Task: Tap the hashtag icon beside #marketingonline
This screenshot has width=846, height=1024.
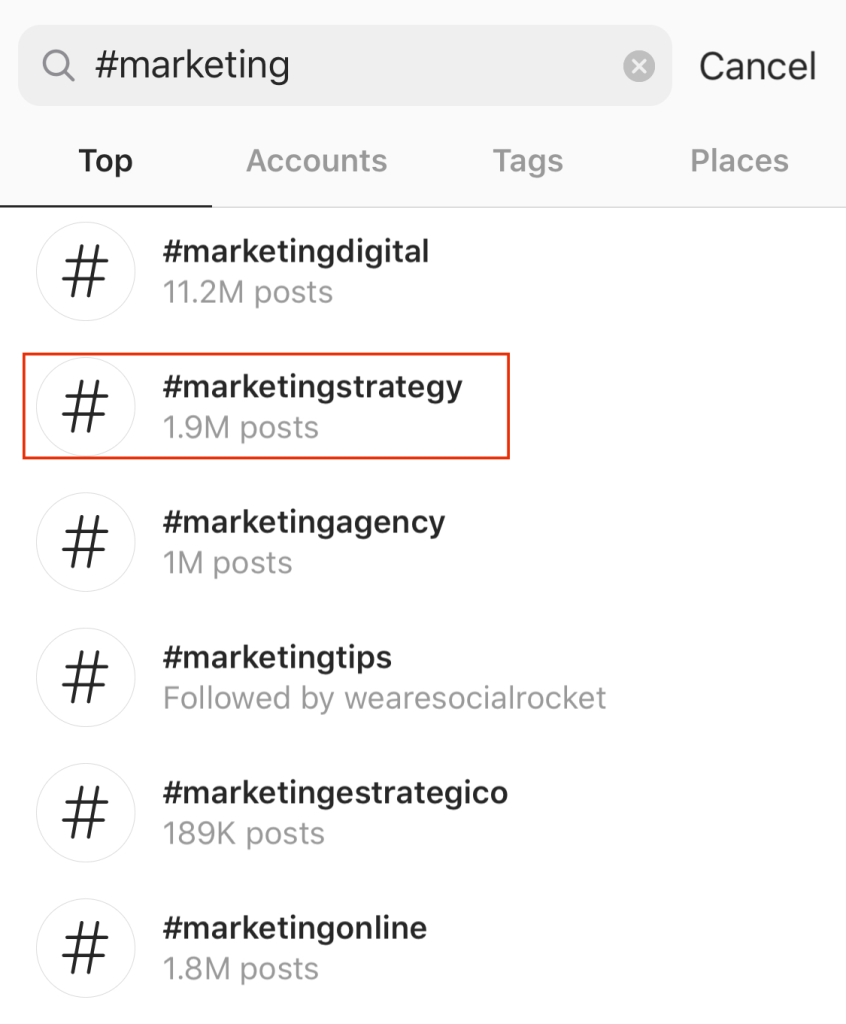Action: [x=86, y=948]
